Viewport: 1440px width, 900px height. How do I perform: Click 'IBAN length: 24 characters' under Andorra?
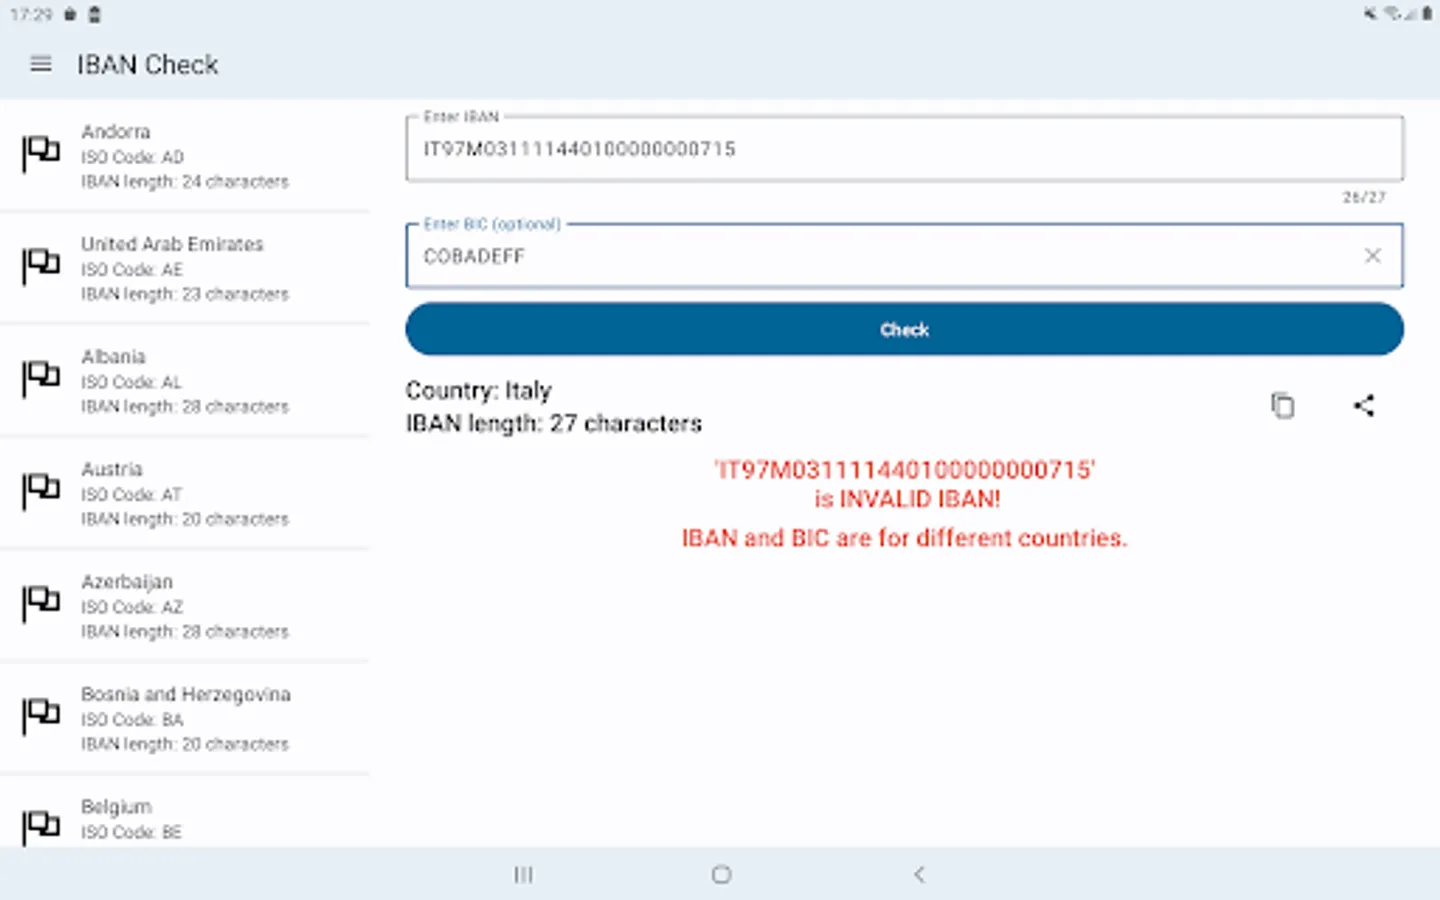pos(185,182)
